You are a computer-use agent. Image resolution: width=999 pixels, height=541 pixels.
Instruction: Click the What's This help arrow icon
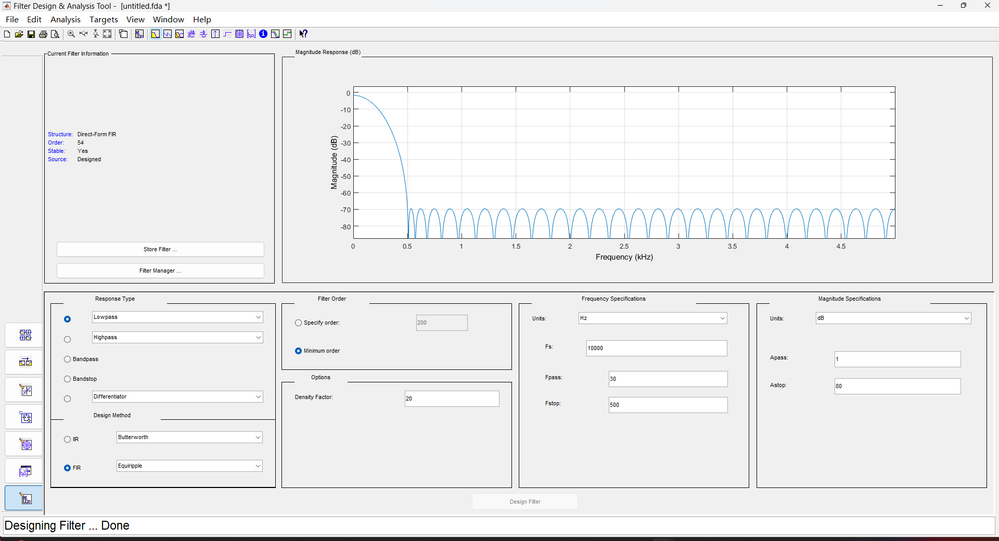(303, 34)
